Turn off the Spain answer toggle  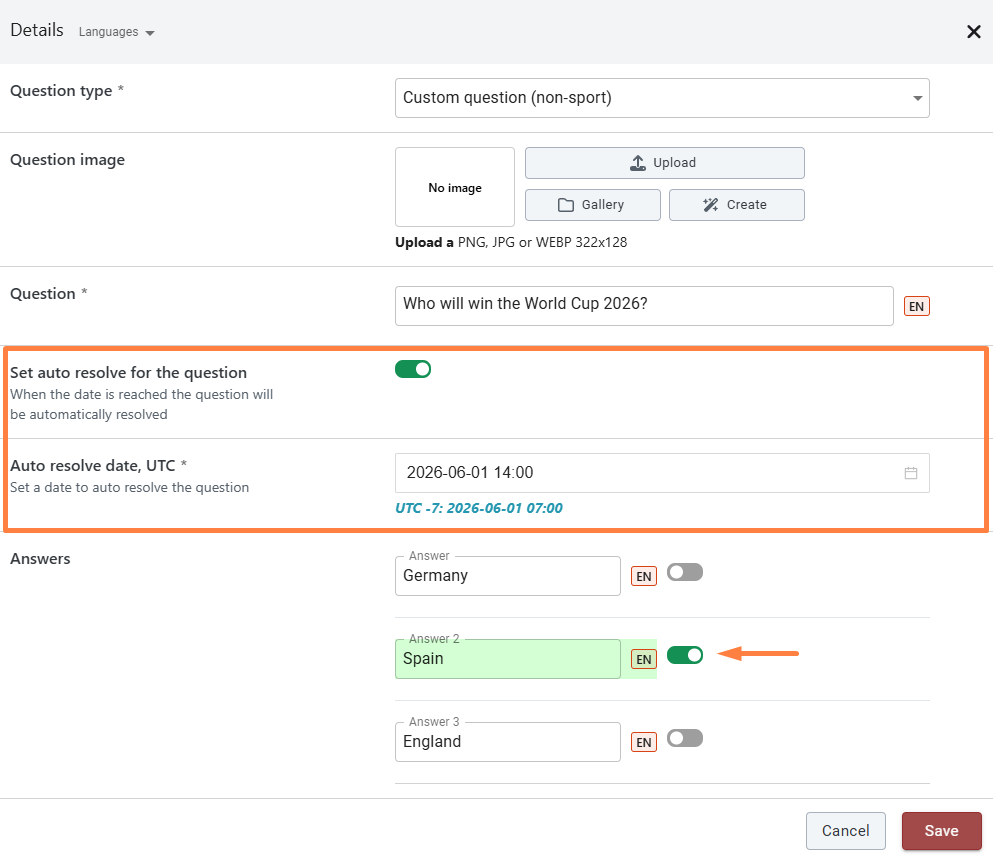point(685,655)
